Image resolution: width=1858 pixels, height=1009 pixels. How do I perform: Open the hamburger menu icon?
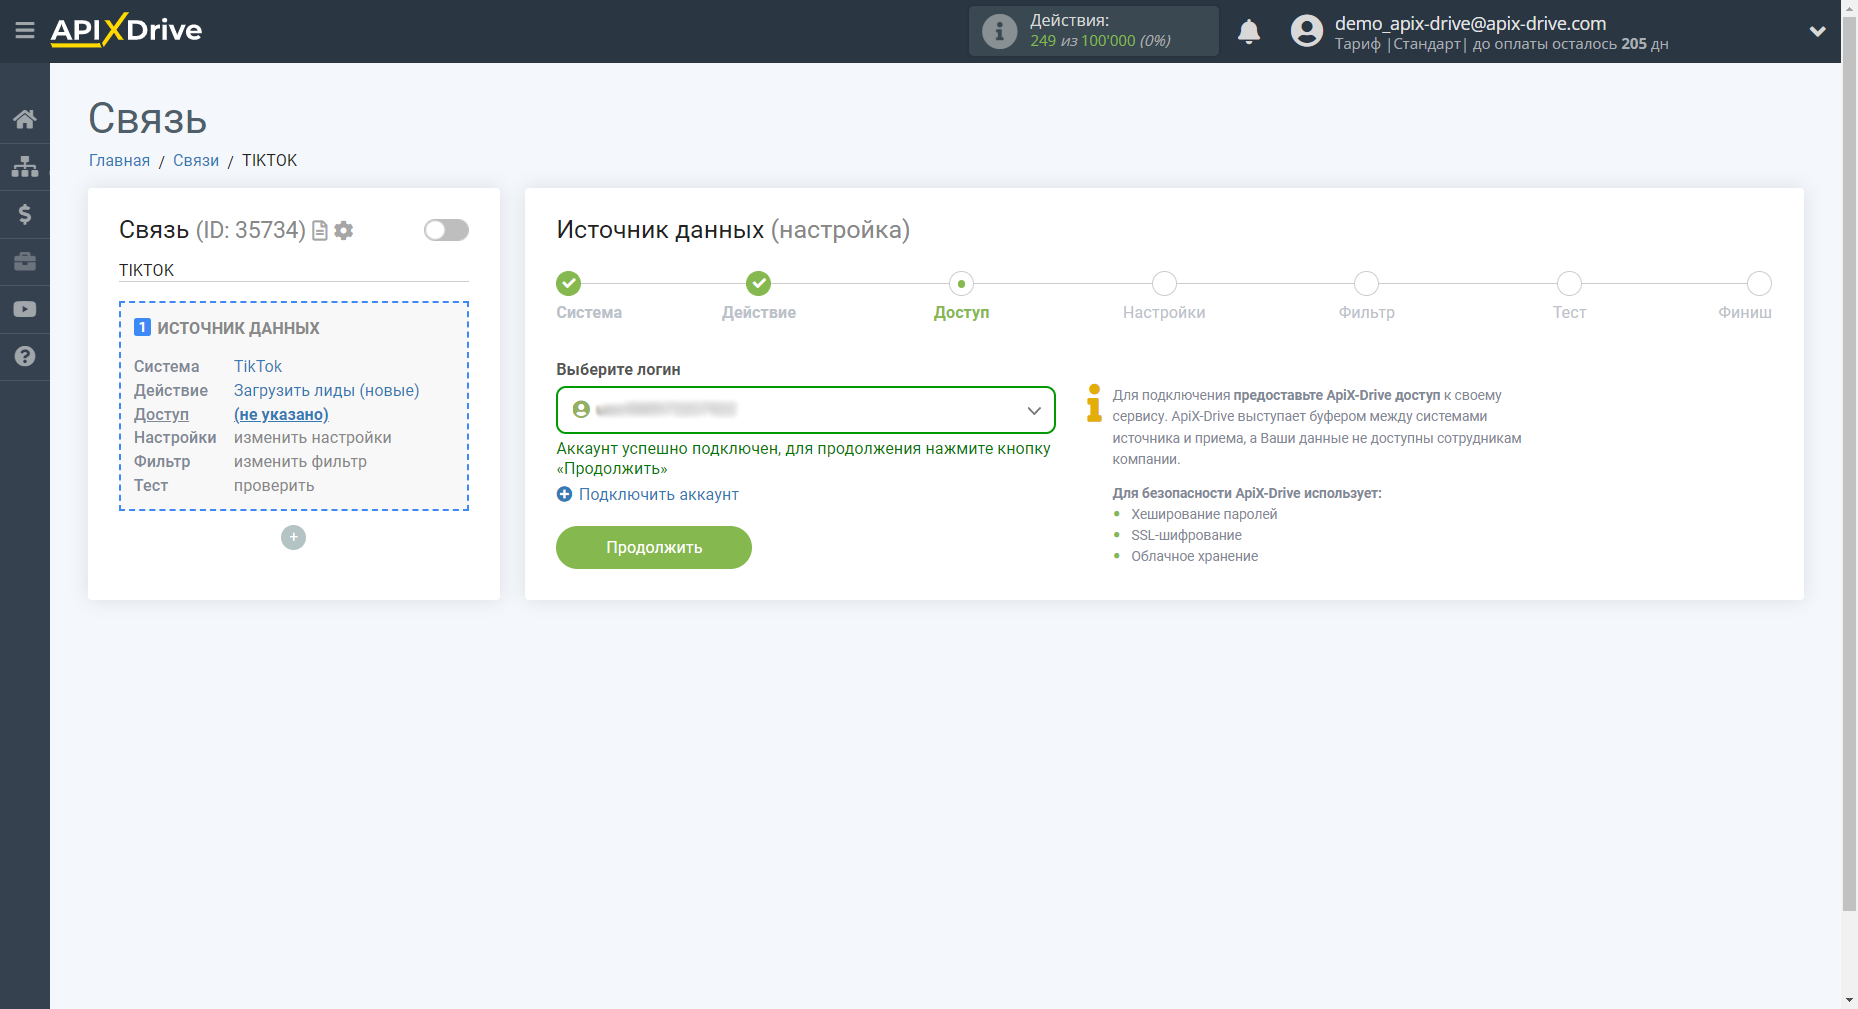[25, 31]
